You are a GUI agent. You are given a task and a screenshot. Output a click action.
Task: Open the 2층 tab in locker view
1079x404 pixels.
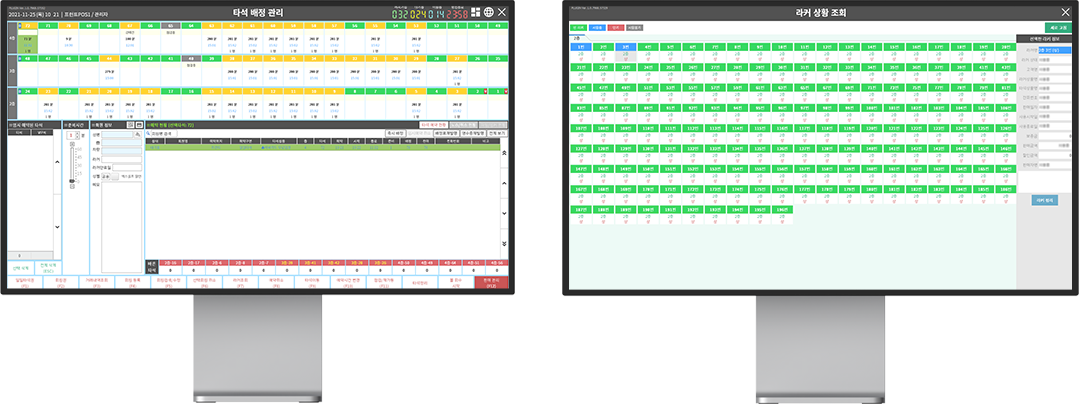click(574, 37)
